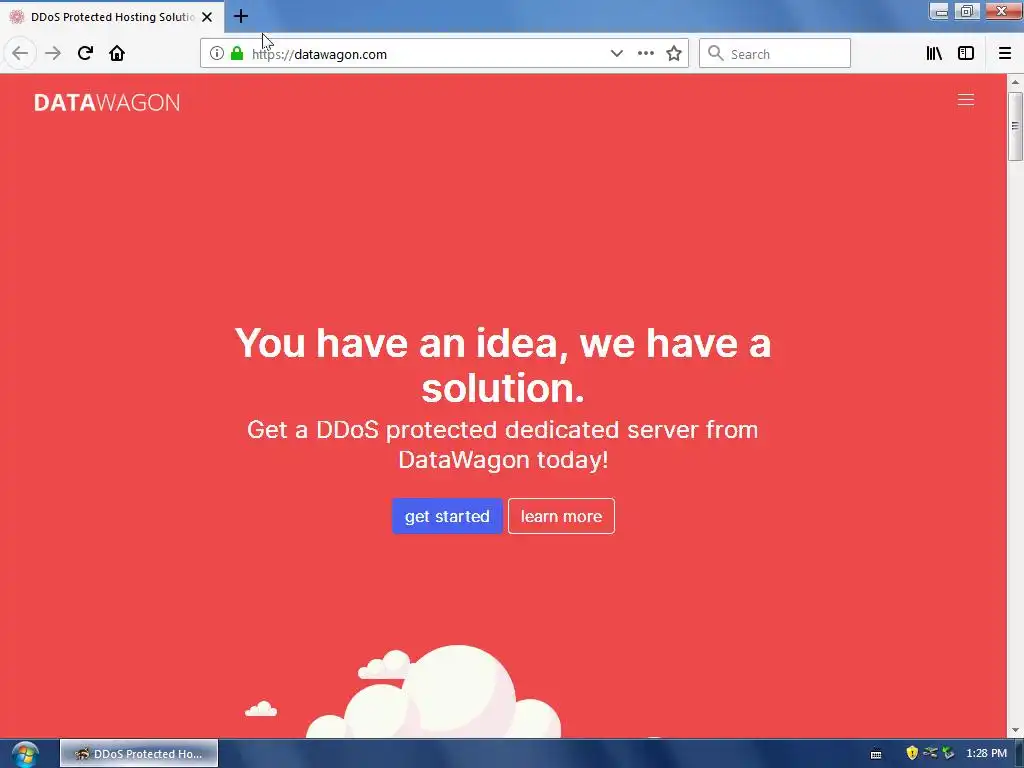Open a new tab with the plus button

coord(241,16)
